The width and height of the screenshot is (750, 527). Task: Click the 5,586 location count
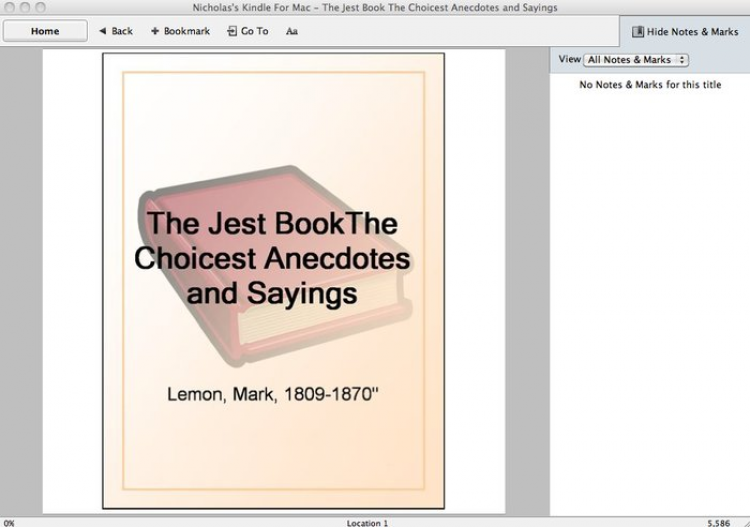(718, 523)
